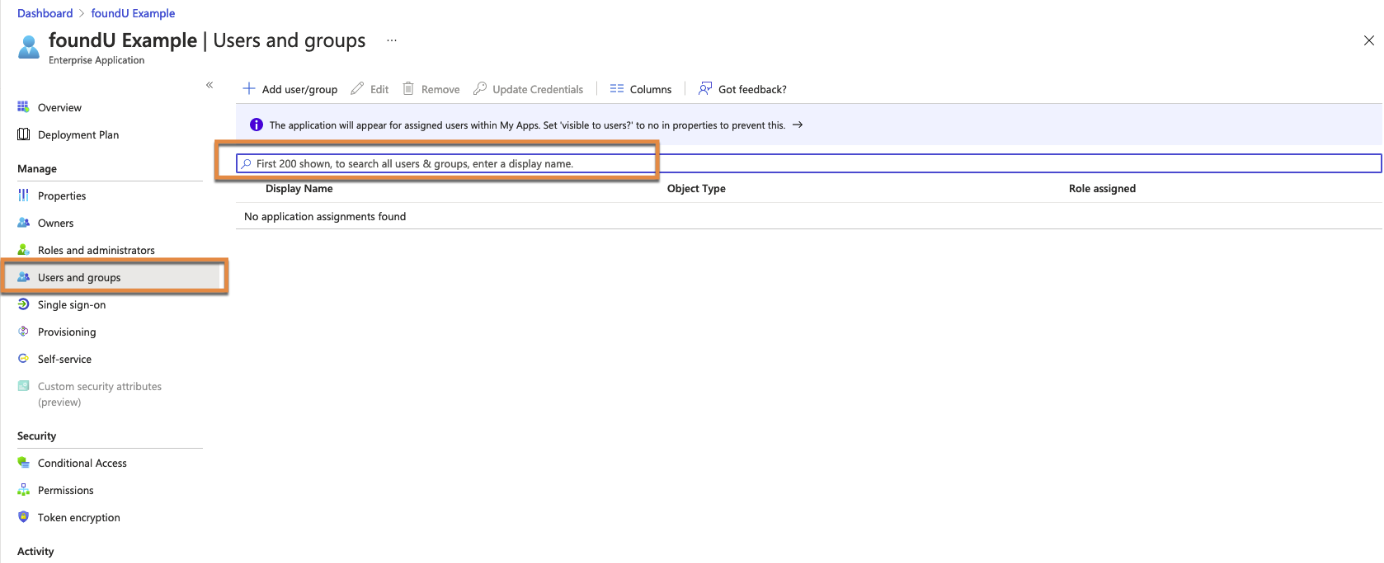Open Owners in the Manage menu

[55, 223]
